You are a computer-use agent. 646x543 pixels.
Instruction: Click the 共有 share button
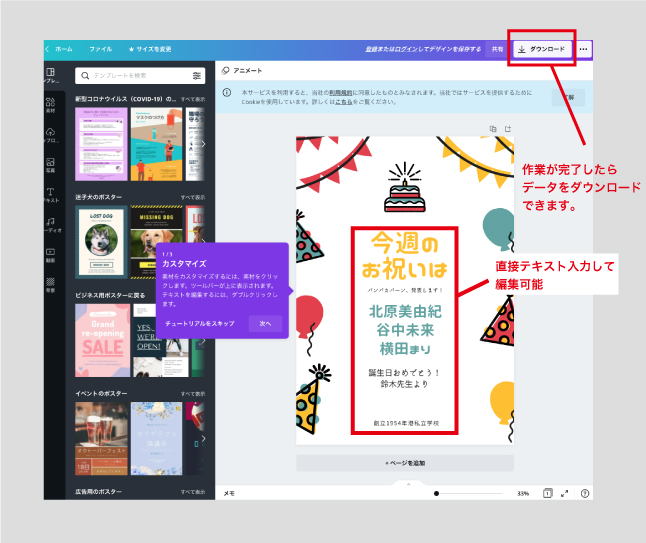coord(497,49)
